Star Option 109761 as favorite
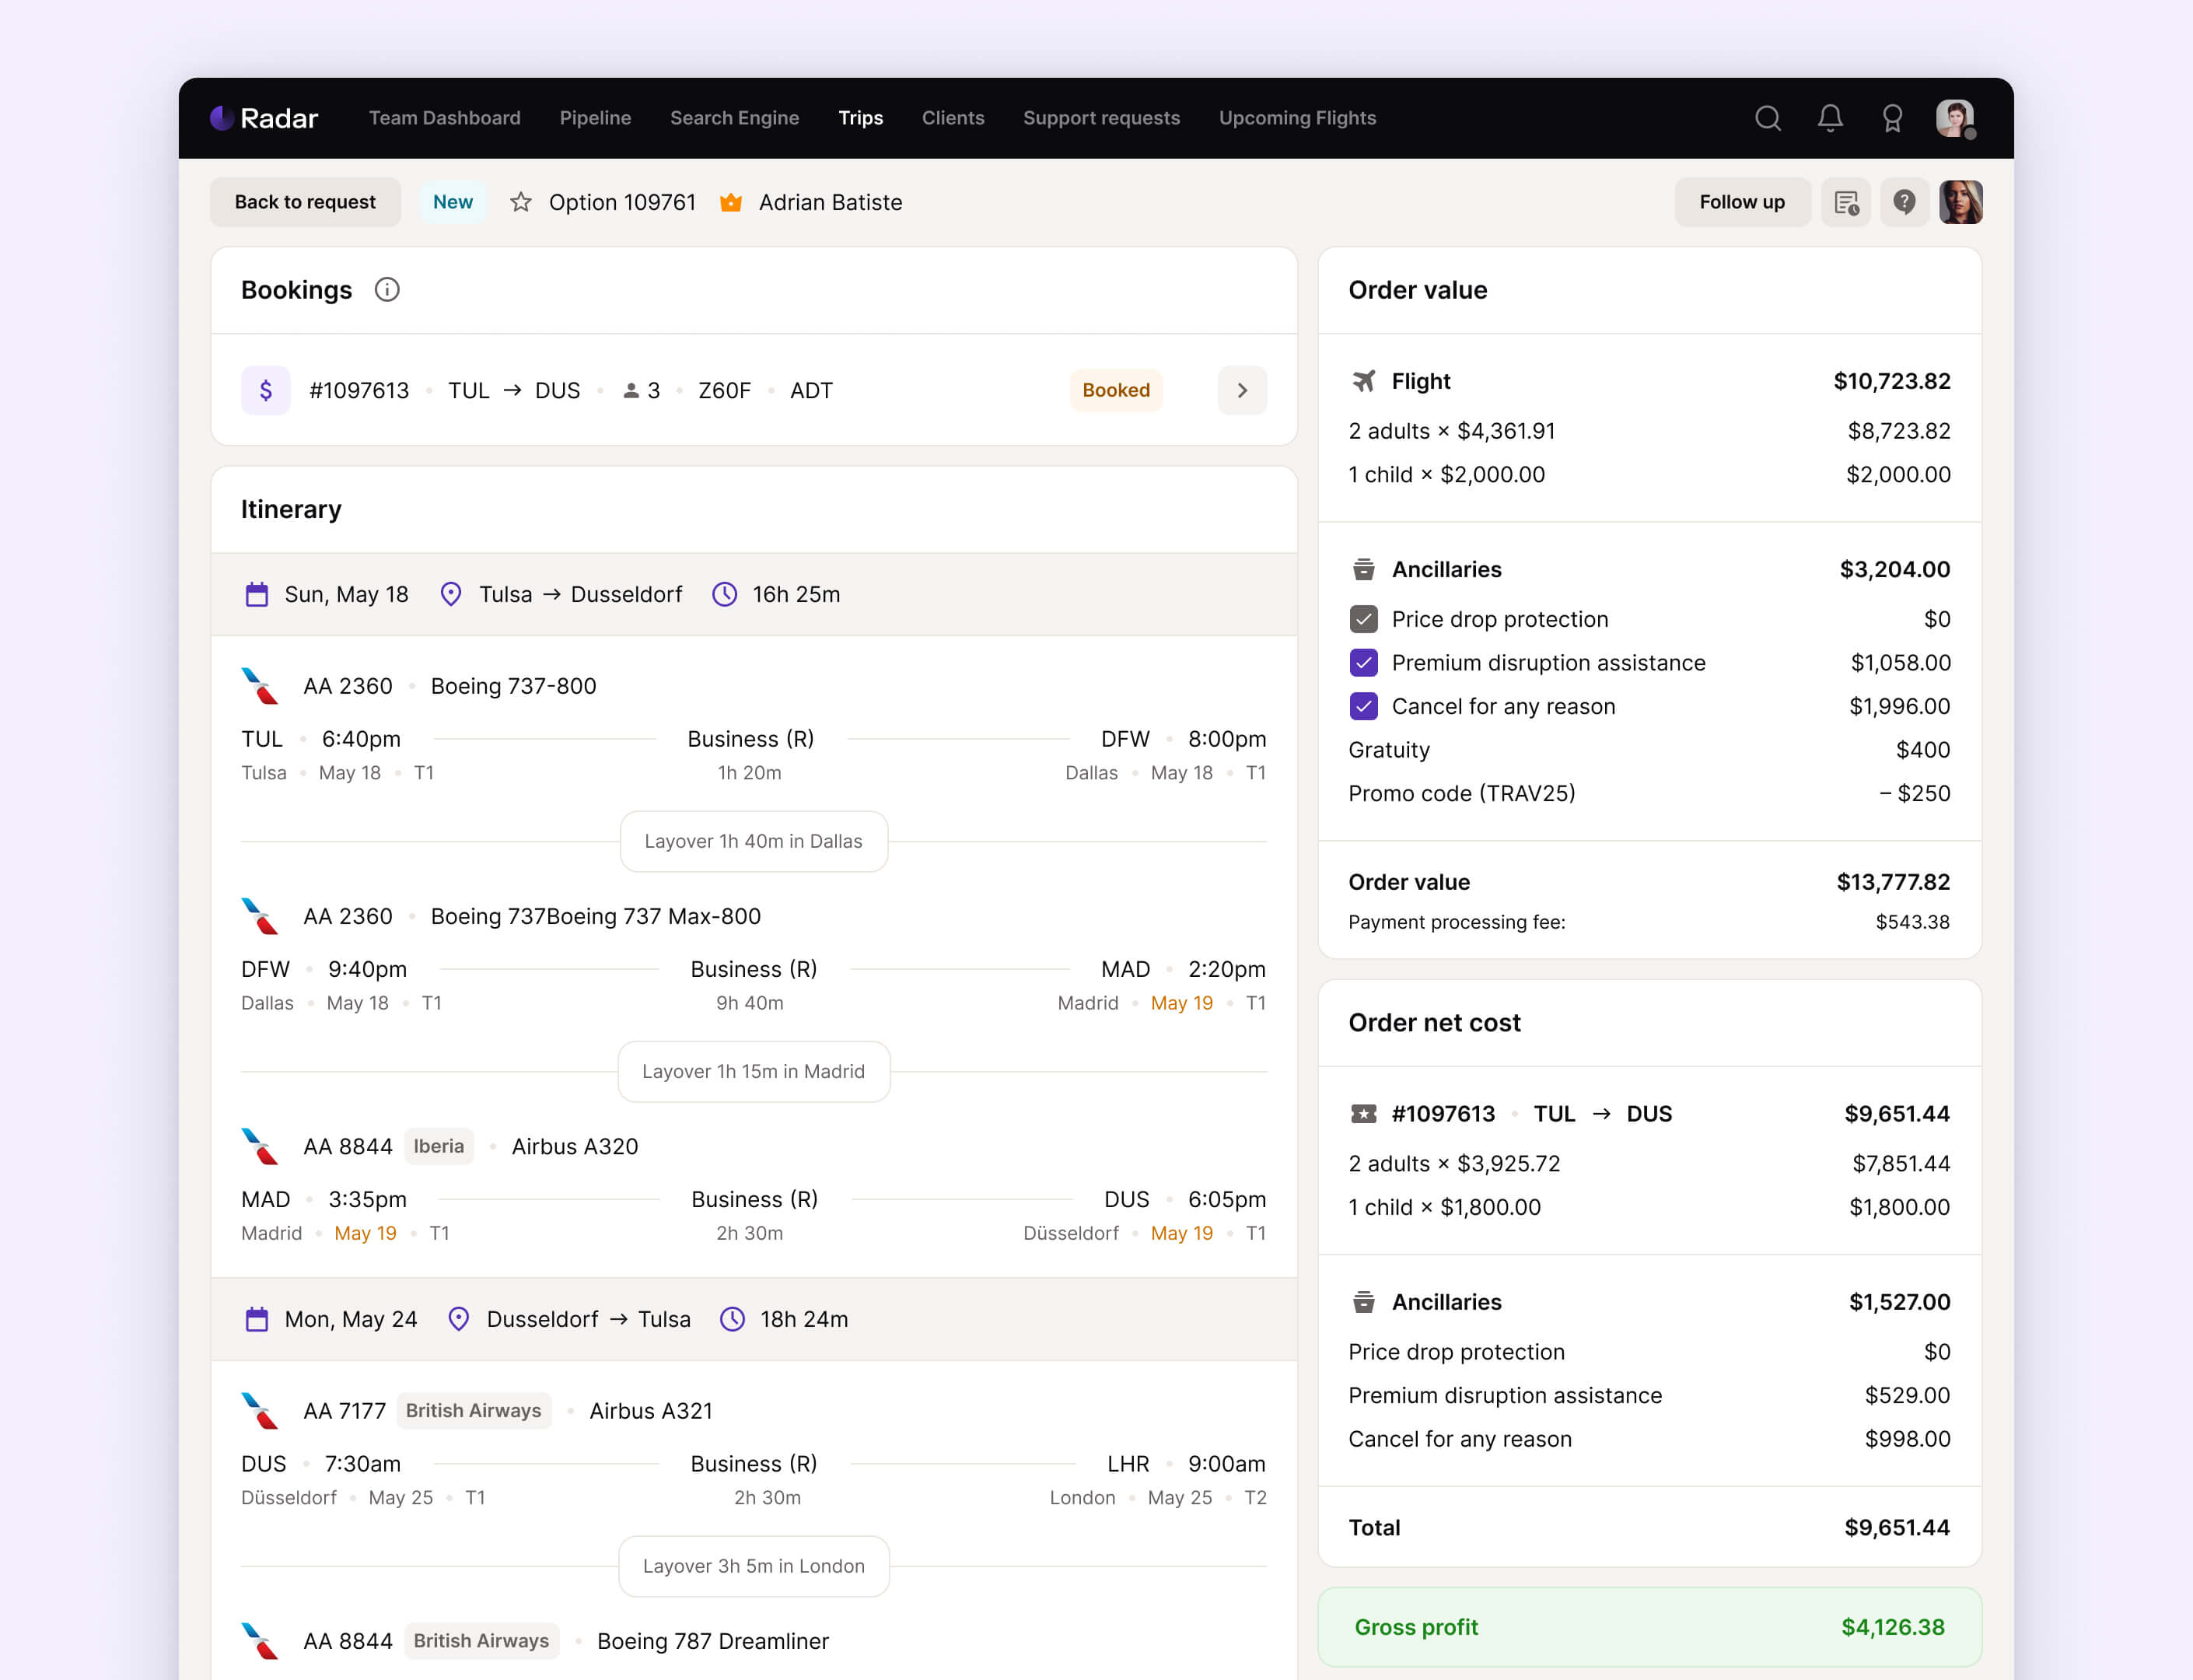The width and height of the screenshot is (2193, 1680). click(x=520, y=202)
